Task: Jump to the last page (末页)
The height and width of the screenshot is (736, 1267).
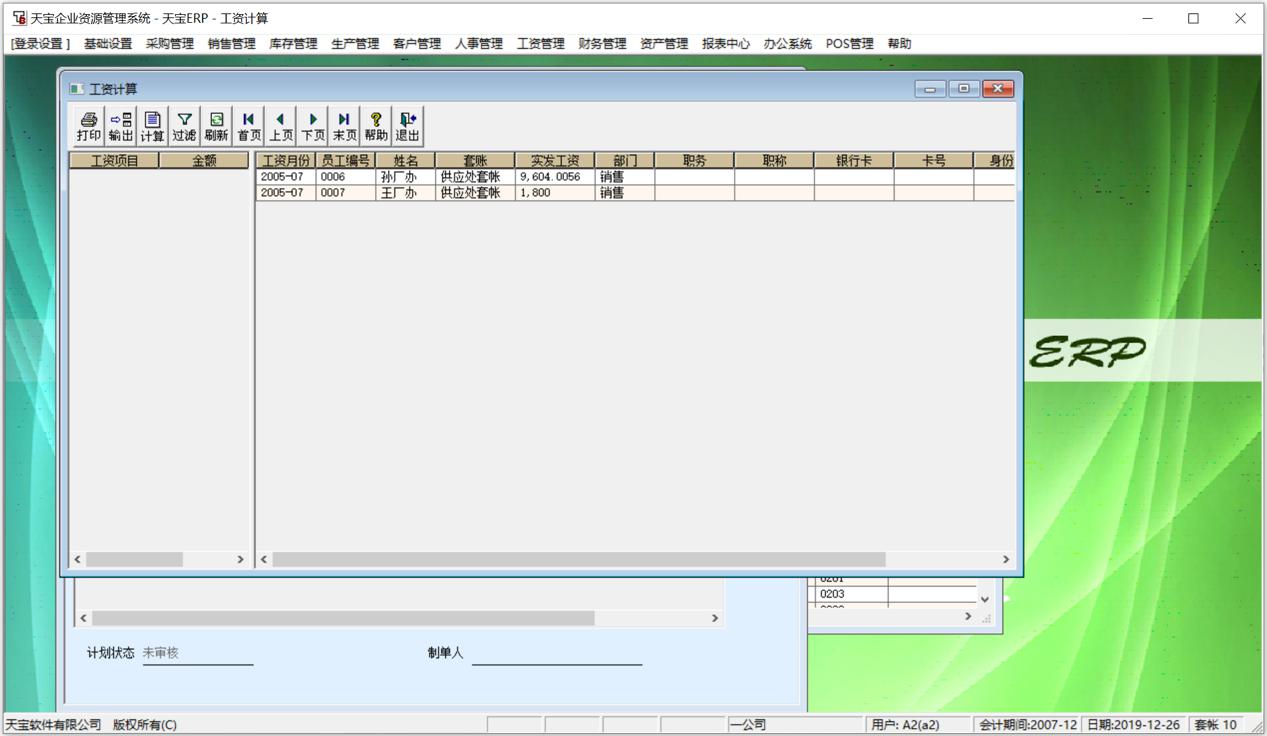Action: (344, 126)
